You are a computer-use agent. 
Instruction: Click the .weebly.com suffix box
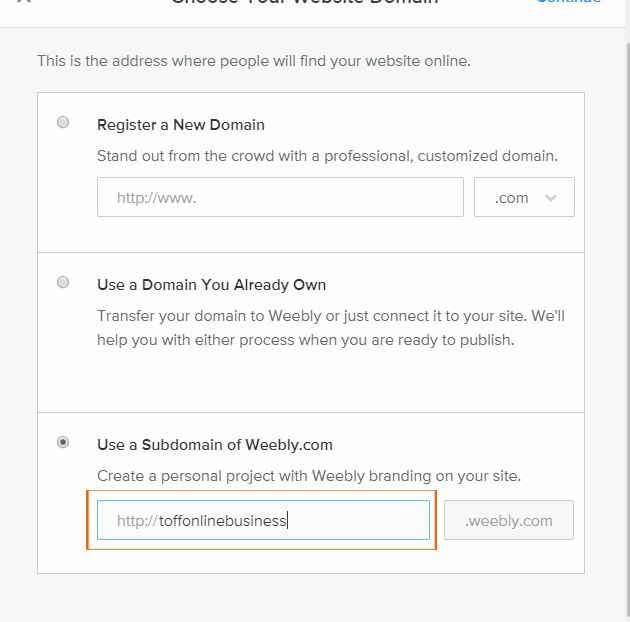pos(509,520)
